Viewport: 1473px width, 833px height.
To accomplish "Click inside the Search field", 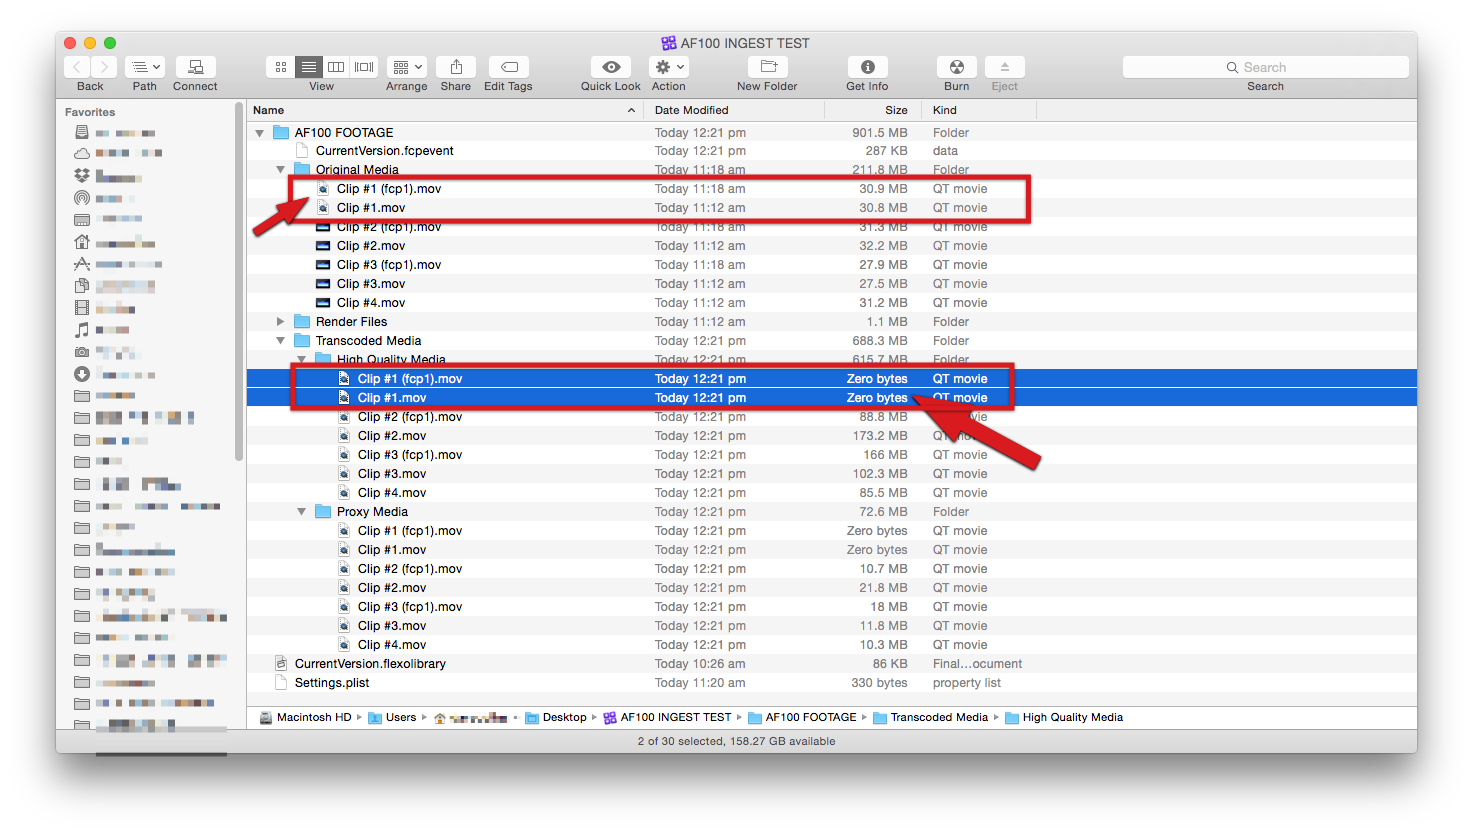I will [1265, 66].
